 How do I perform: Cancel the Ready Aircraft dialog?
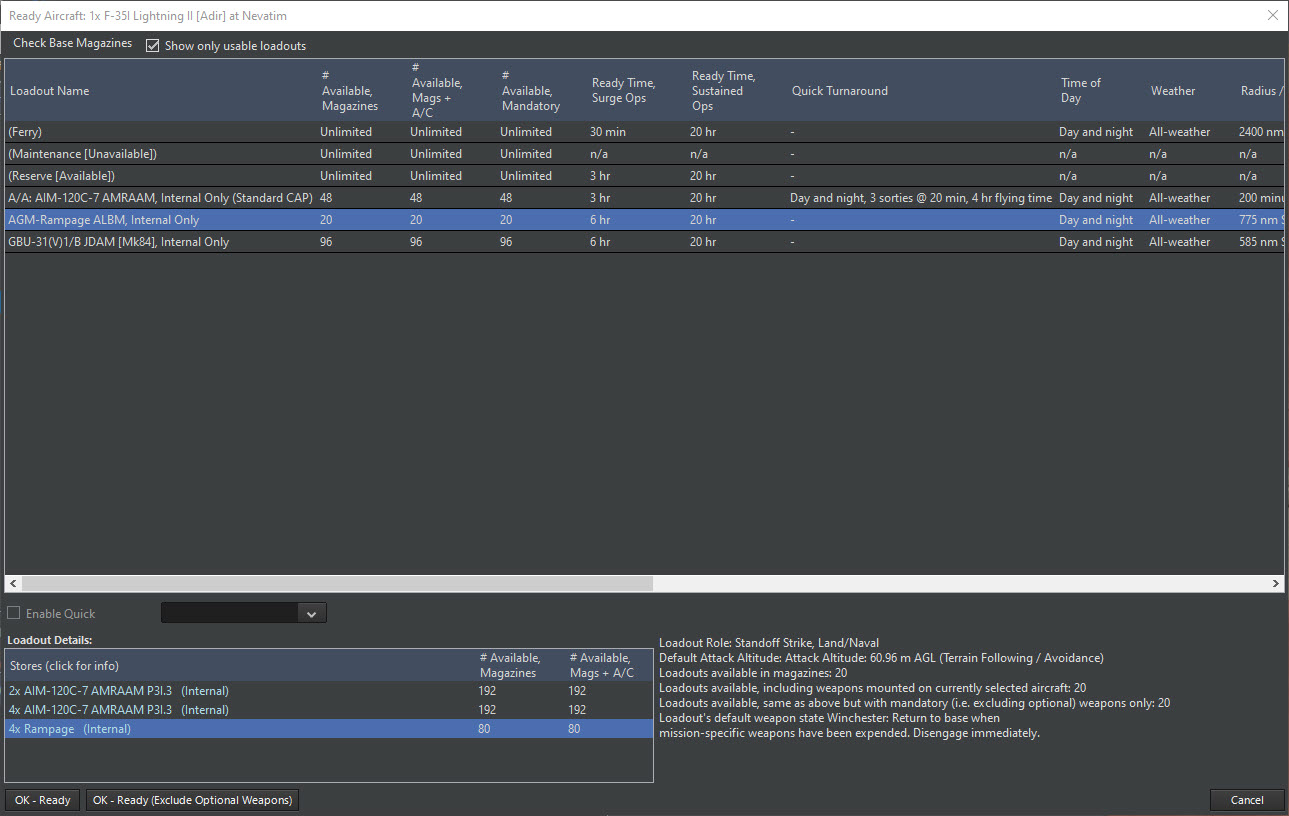point(1247,800)
